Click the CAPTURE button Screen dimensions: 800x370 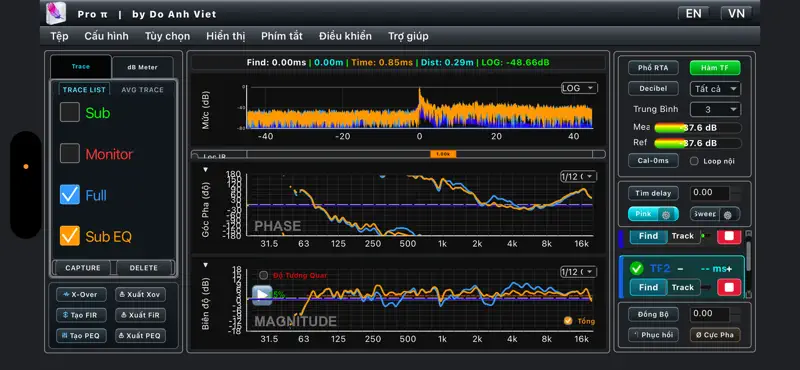(x=83, y=268)
